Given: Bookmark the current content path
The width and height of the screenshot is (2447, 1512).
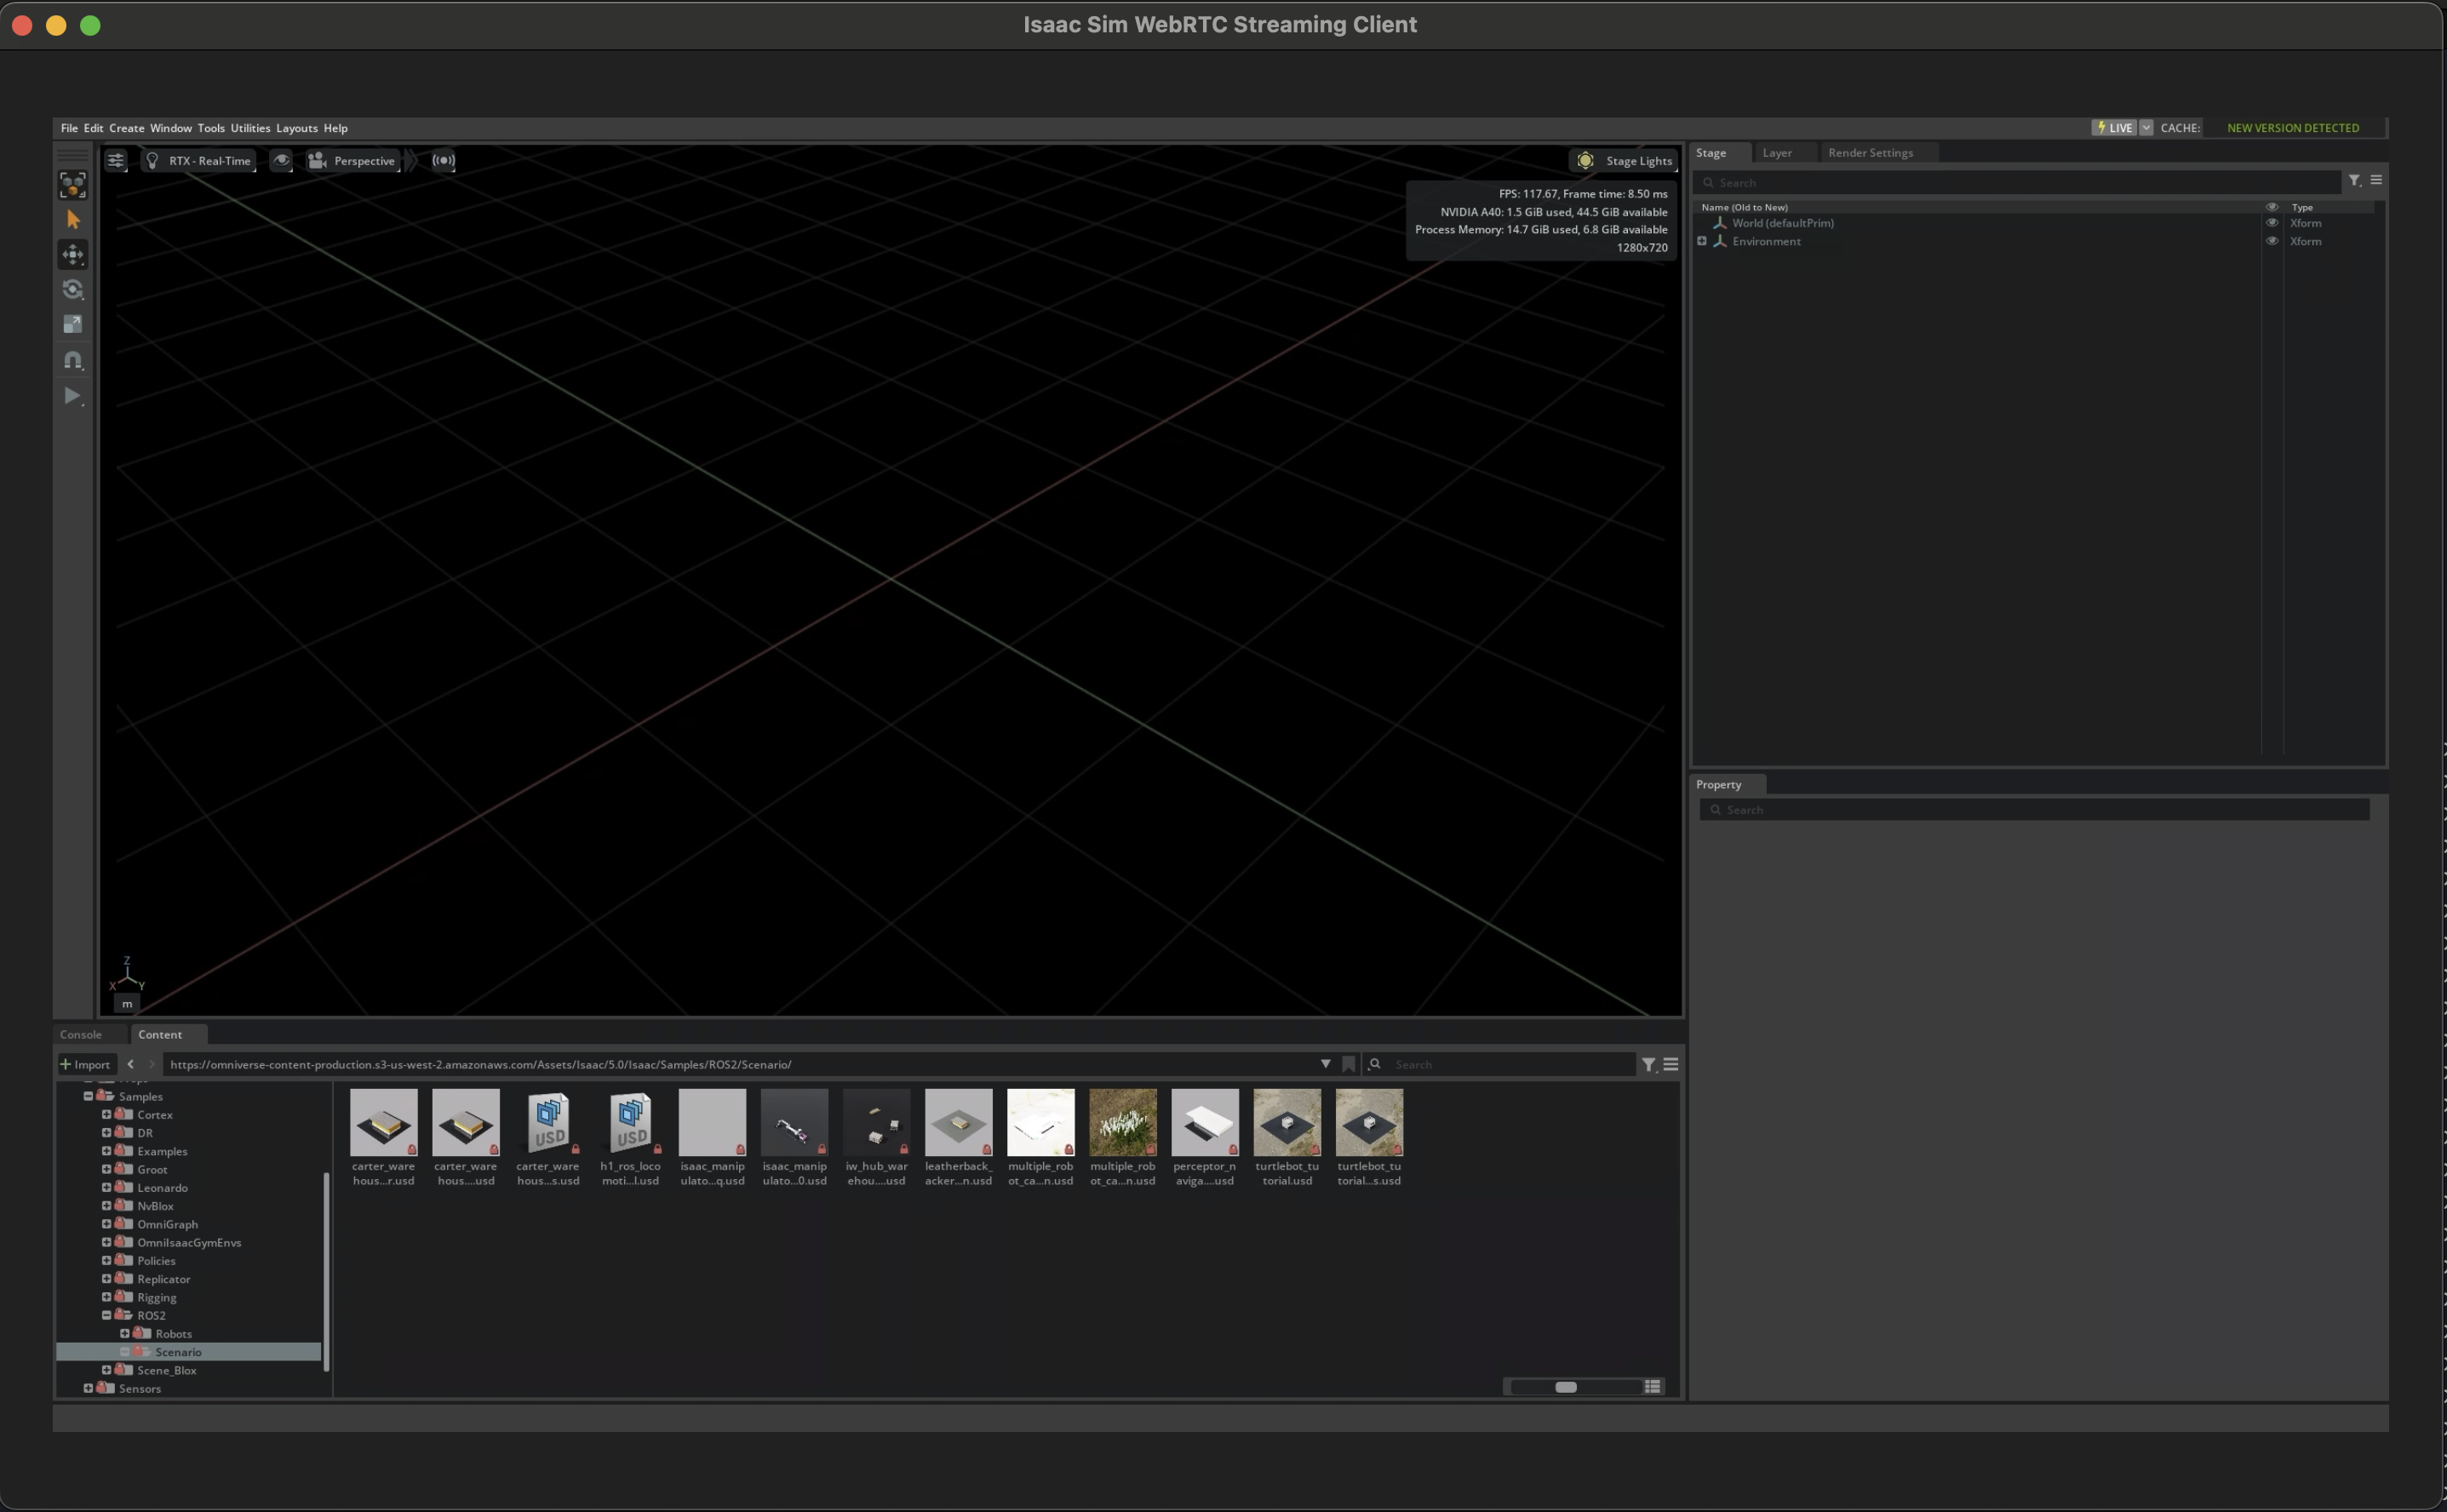Looking at the screenshot, I should coord(1348,1064).
